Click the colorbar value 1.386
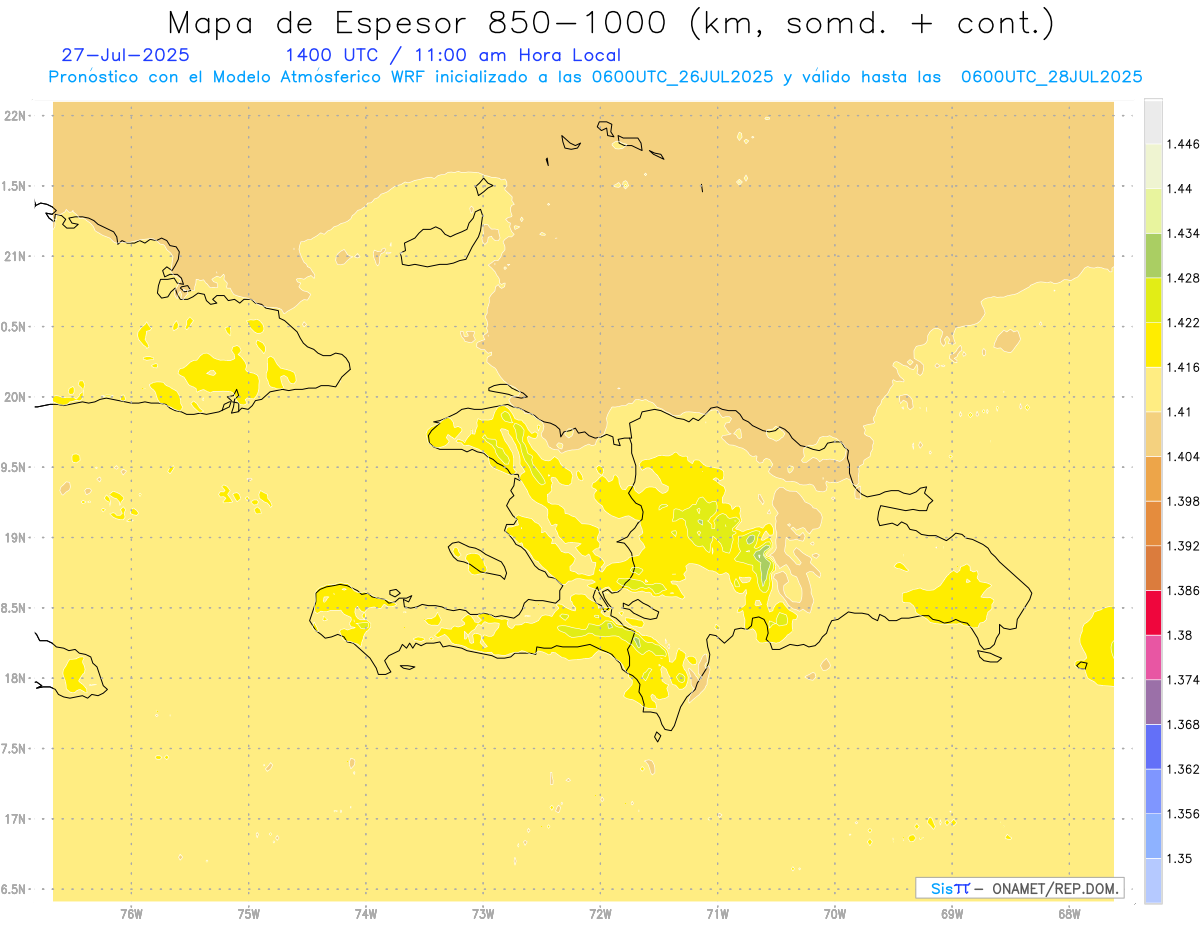This screenshot has height=927, width=1200. 1185,591
